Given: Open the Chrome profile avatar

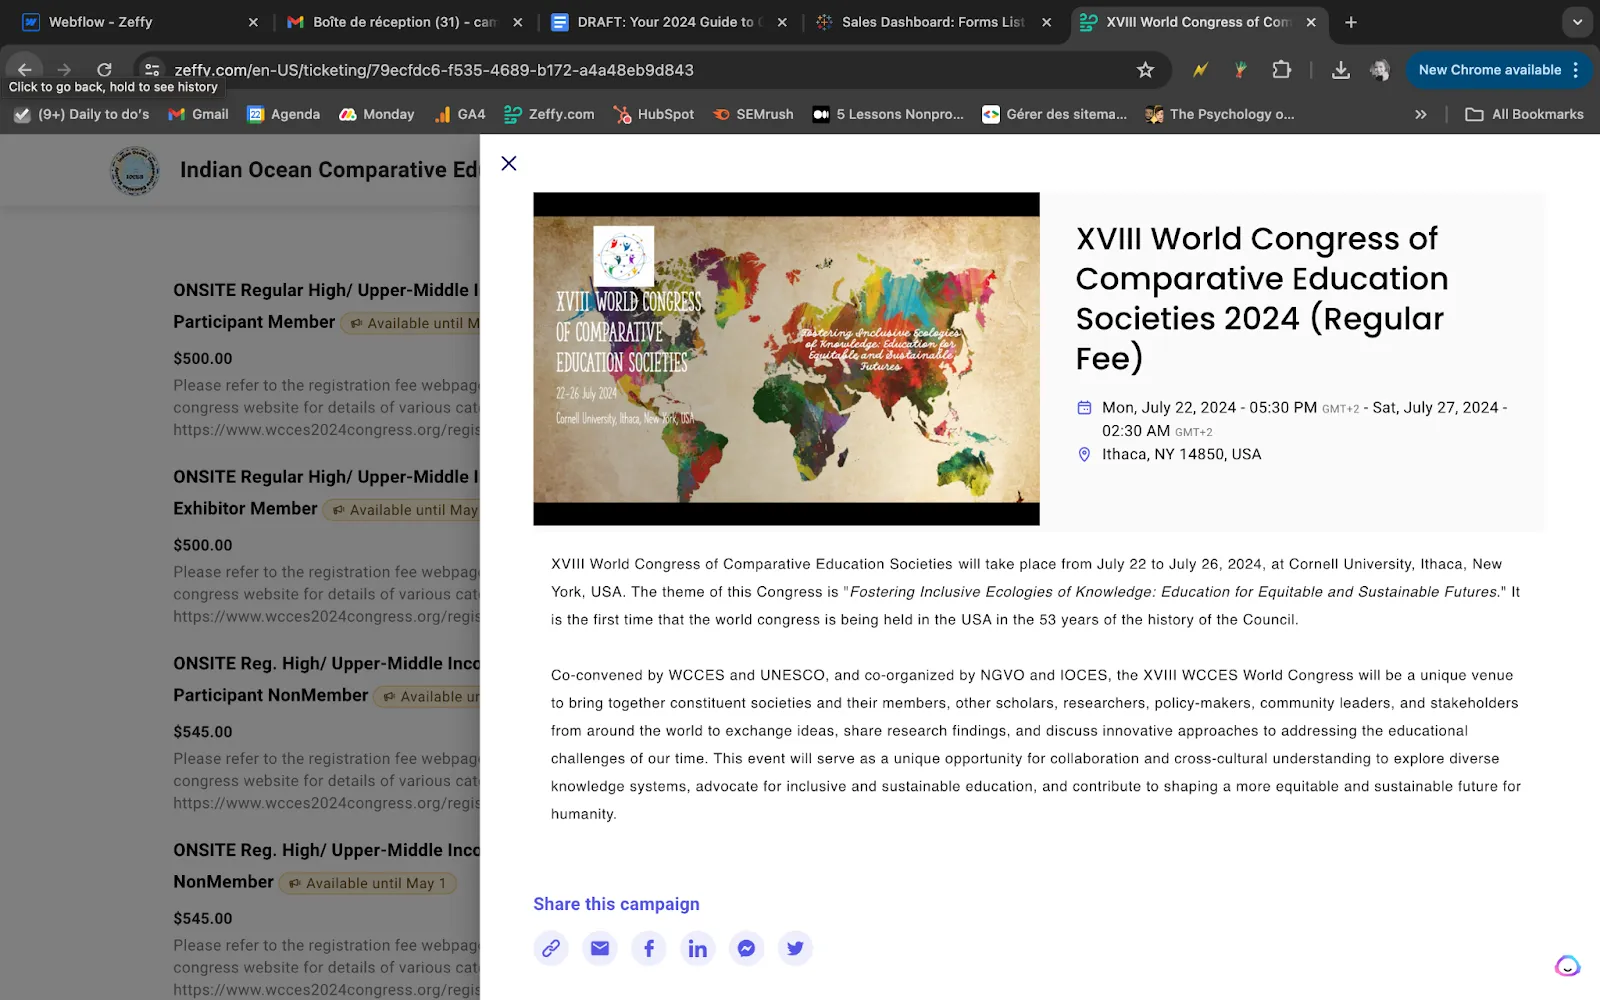Looking at the screenshot, I should coord(1380,70).
